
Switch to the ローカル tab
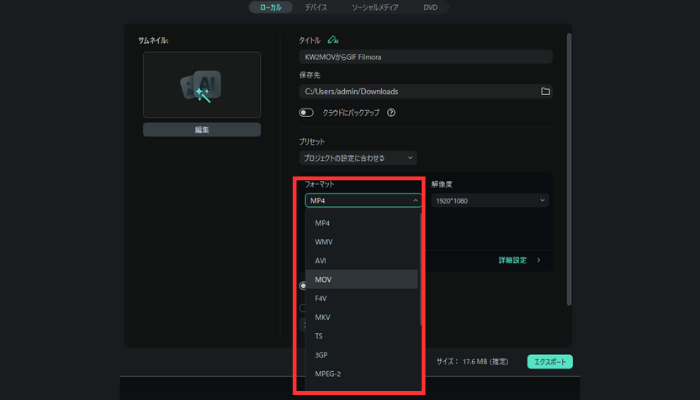[271, 7]
